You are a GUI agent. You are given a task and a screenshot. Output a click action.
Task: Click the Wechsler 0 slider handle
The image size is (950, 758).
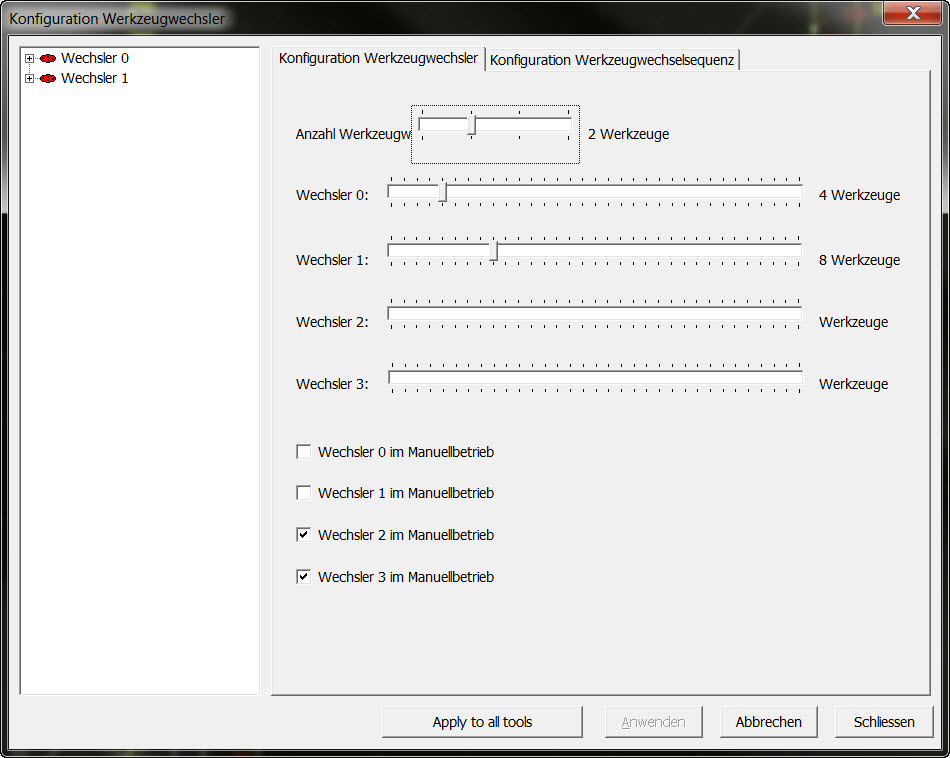click(x=443, y=192)
